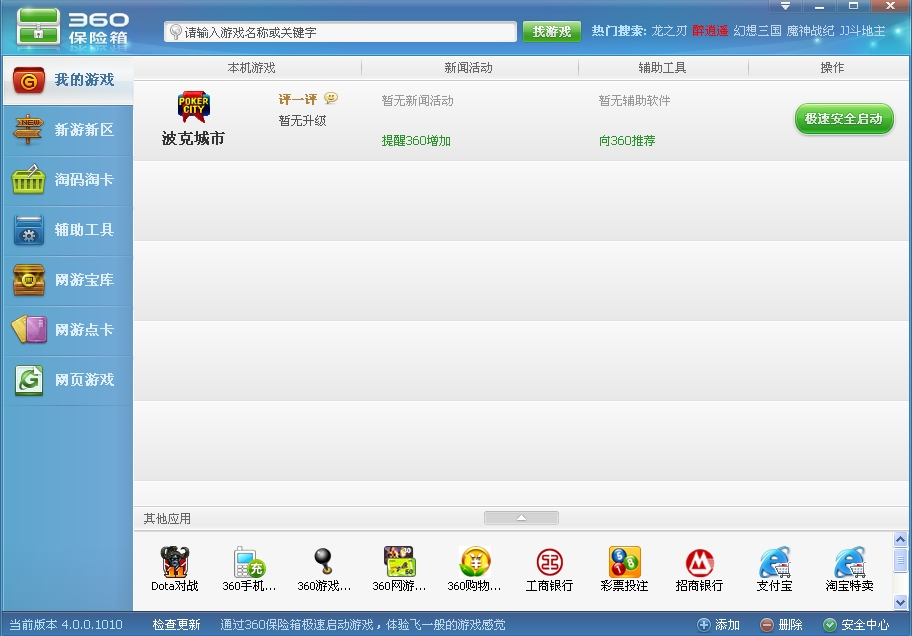Image resolution: width=912 pixels, height=636 pixels.
Task: Click the 当前版本 4.0.0.1010 text
Action: click(x=66, y=625)
